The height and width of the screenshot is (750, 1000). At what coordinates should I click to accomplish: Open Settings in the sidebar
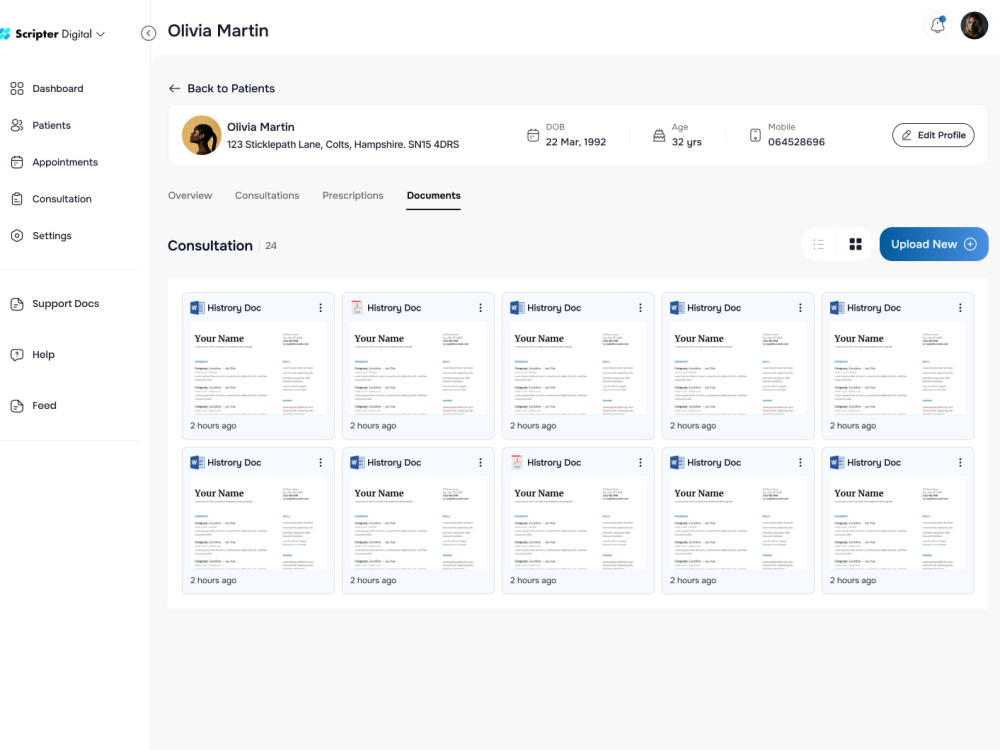(41, 235)
